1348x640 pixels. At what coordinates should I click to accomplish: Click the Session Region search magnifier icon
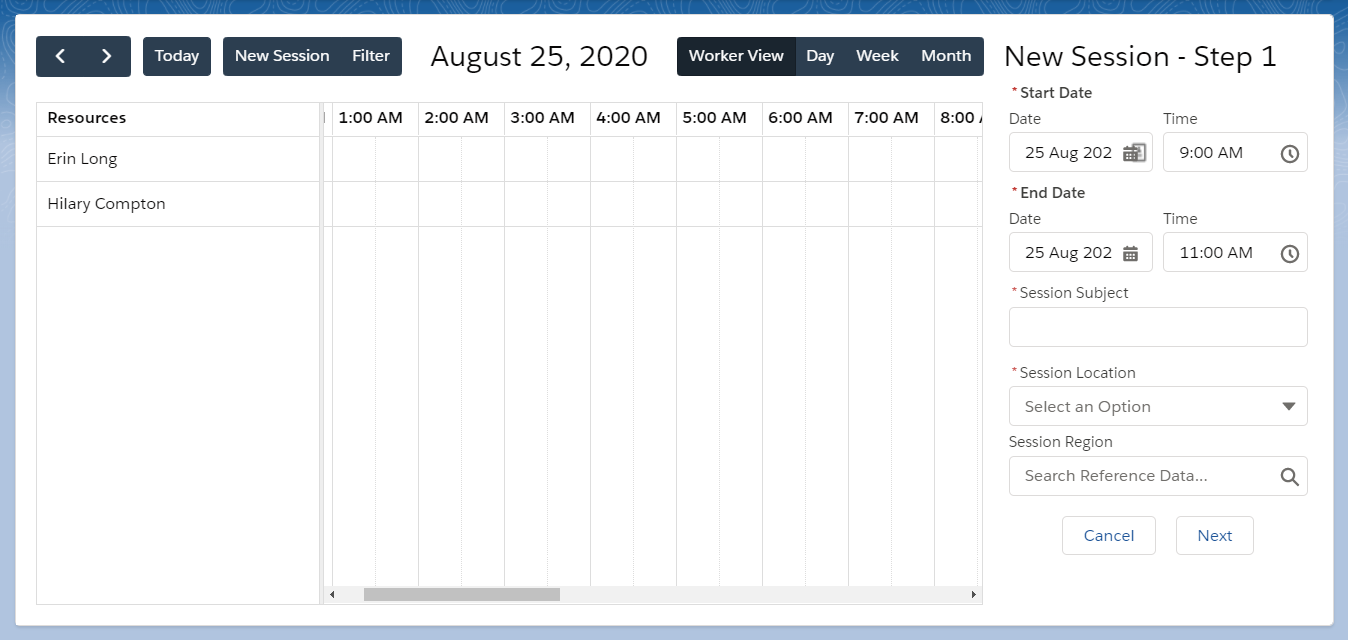pyautogui.click(x=1290, y=476)
